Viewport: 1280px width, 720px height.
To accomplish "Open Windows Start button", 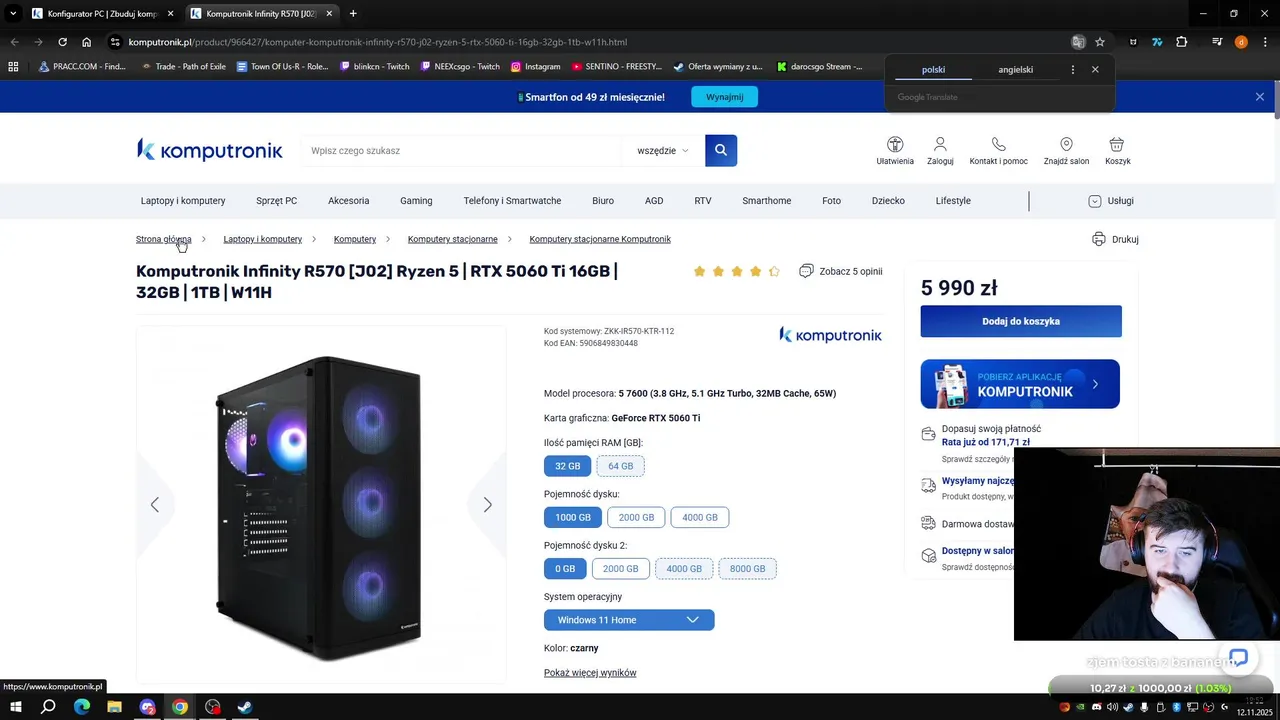I will point(15,707).
